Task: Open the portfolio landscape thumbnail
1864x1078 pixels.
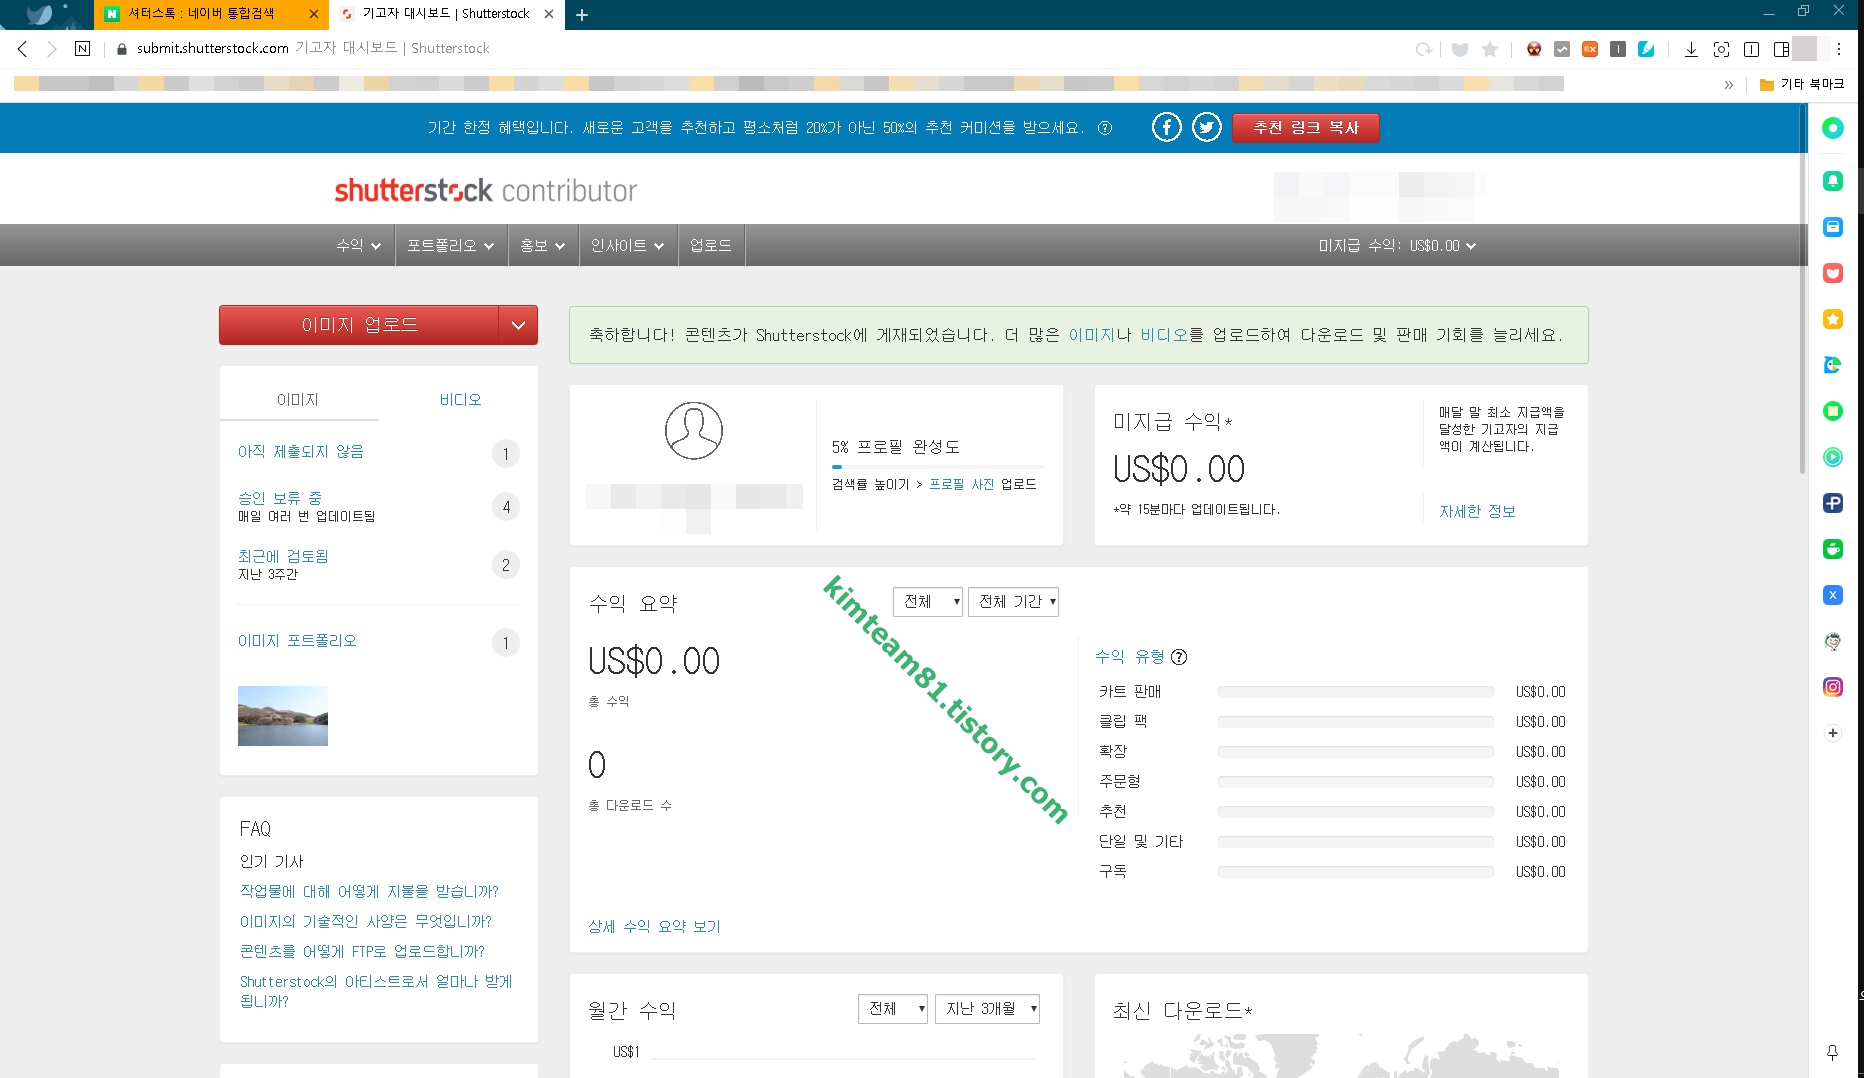Action: (283, 716)
